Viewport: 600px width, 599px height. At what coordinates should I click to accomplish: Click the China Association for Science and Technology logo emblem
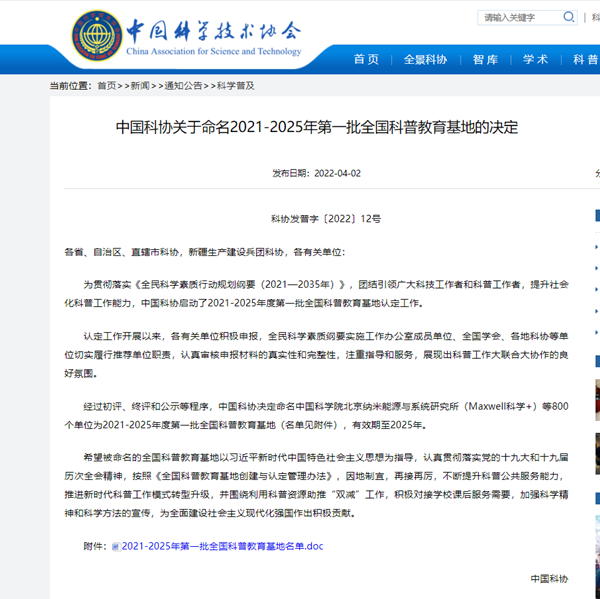(97, 35)
